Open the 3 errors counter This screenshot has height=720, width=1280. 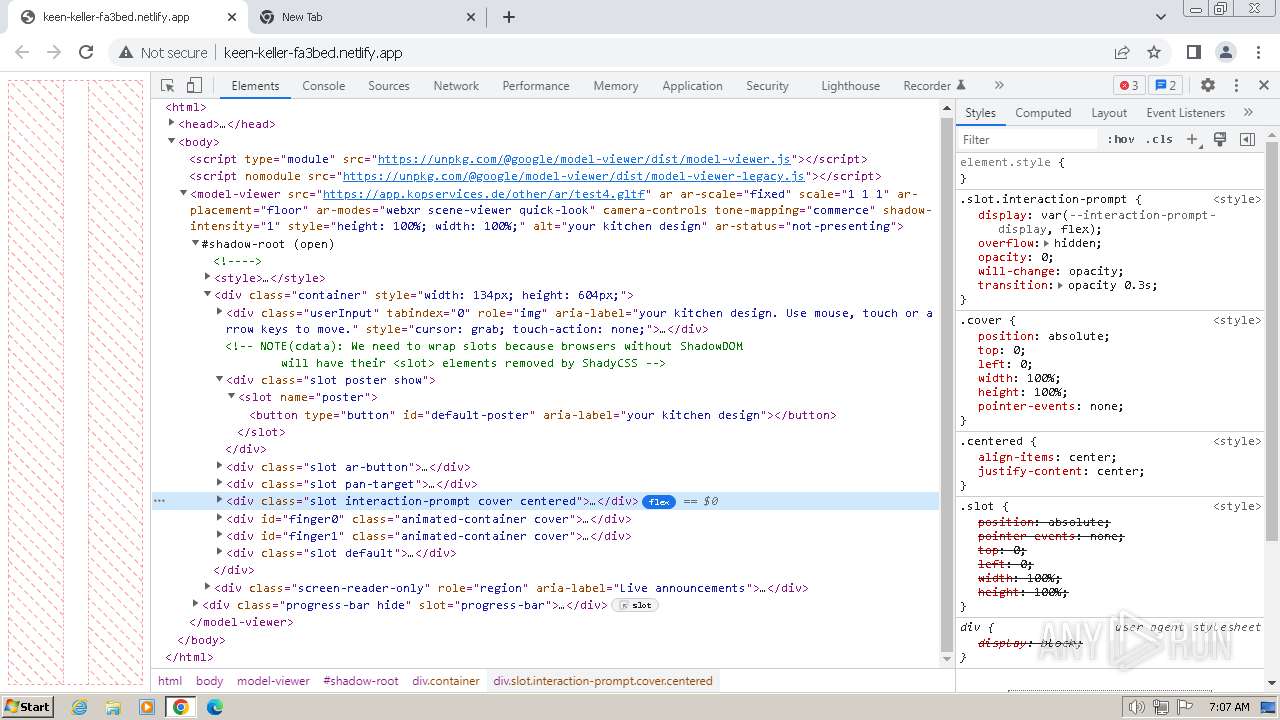pos(1129,85)
